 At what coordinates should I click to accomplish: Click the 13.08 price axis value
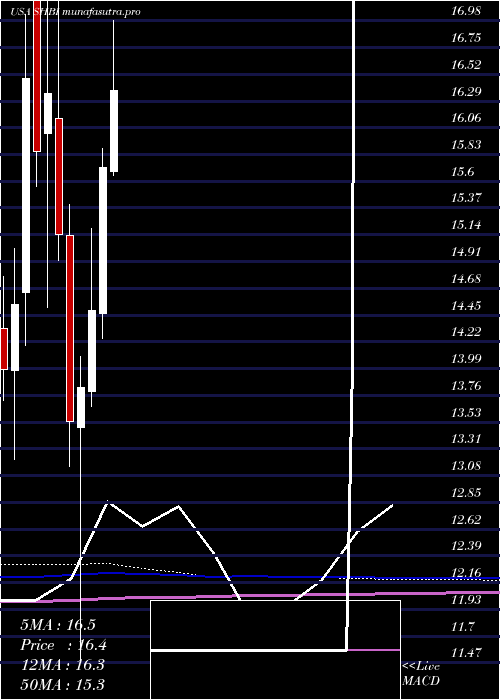point(466,466)
